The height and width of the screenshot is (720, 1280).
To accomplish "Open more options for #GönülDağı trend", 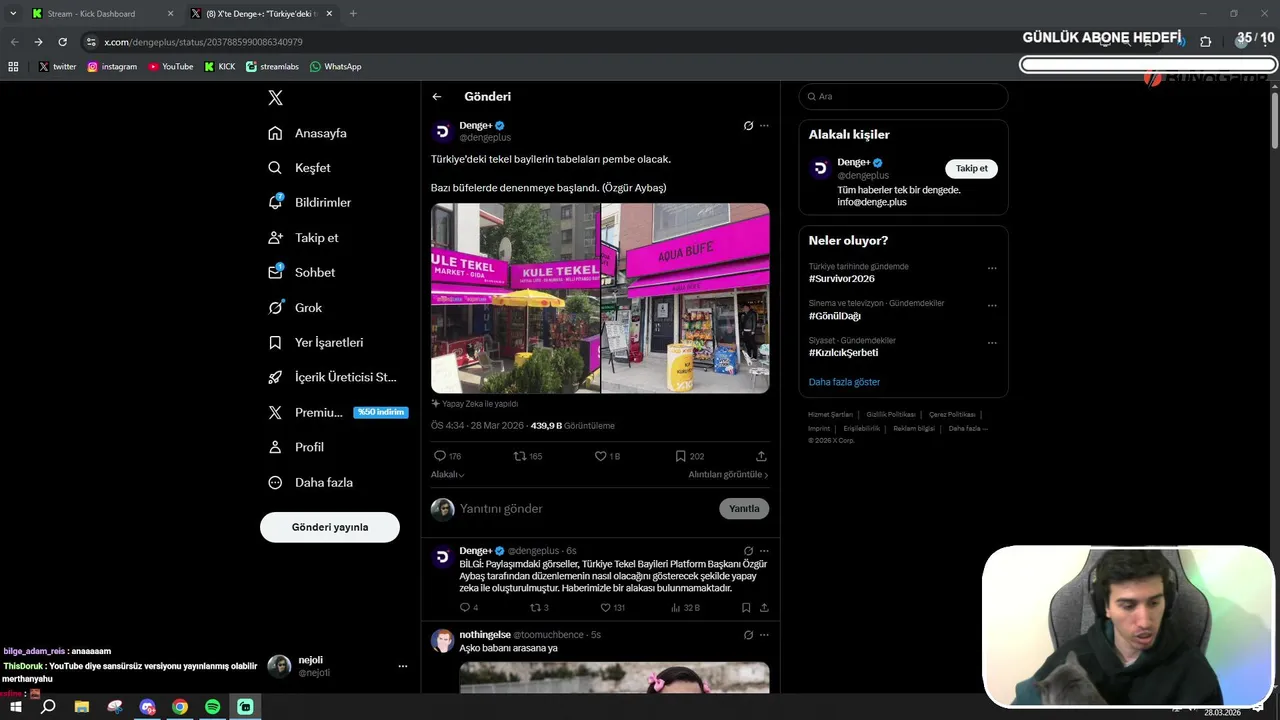I will [992, 305].
